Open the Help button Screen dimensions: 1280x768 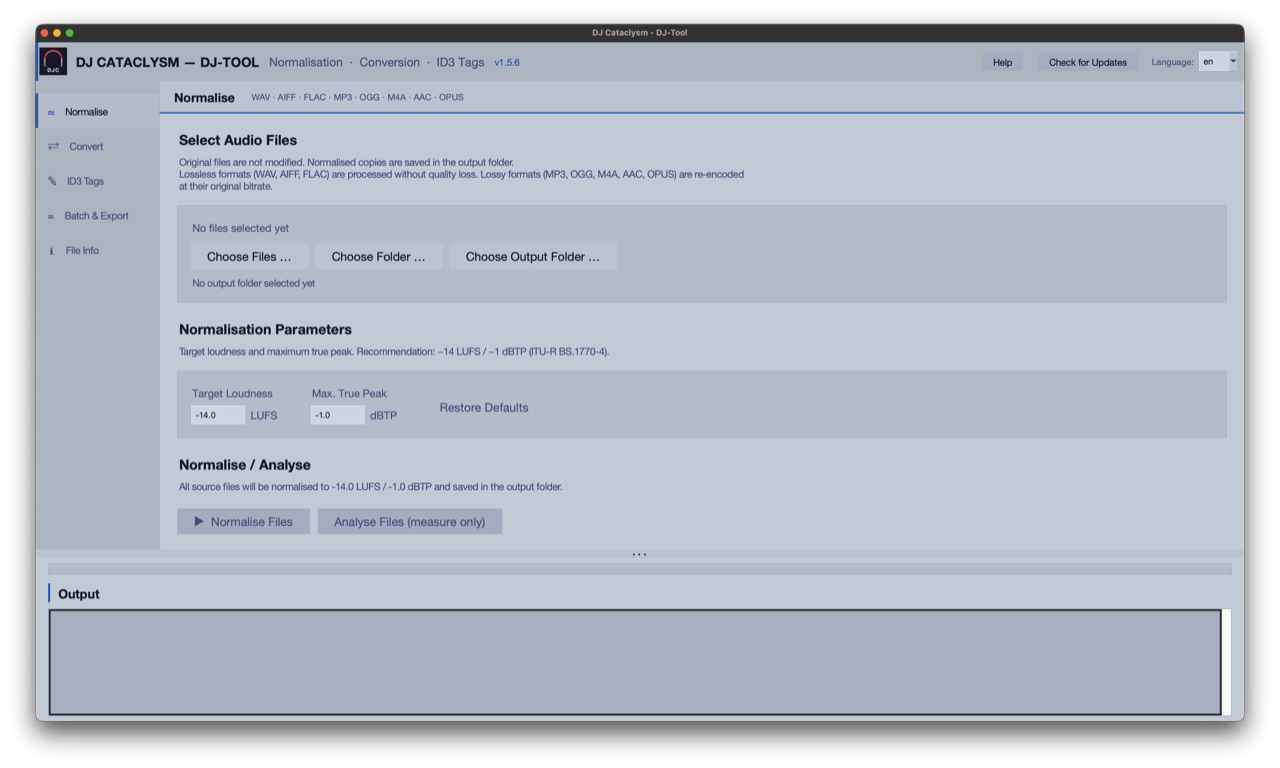click(1002, 62)
